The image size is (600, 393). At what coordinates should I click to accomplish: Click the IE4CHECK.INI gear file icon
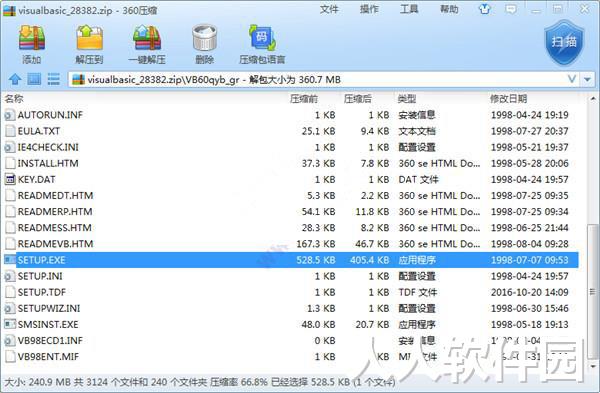10,147
